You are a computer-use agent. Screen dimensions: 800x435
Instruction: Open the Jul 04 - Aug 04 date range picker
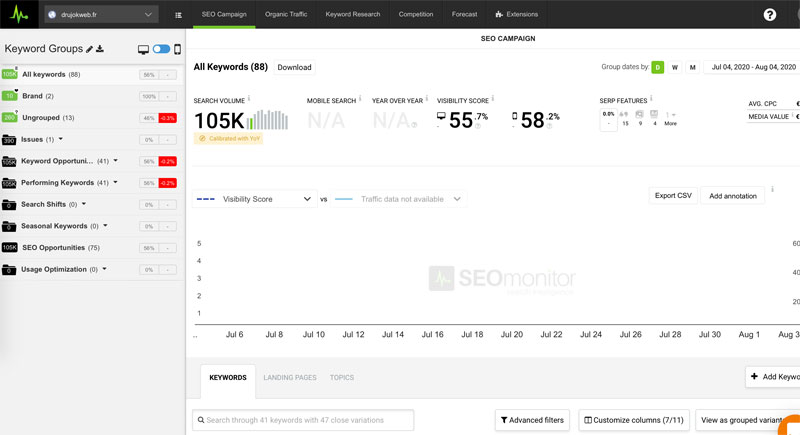coord(753,67)
